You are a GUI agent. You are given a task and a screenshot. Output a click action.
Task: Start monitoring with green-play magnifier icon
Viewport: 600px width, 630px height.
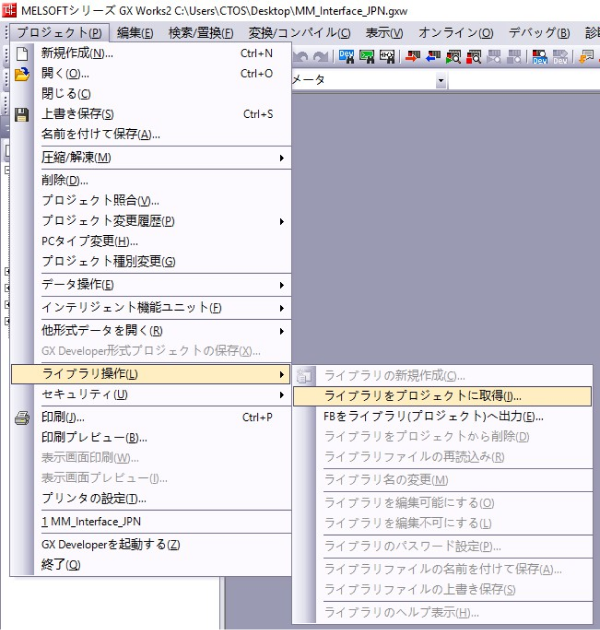(x=453, y=57)
